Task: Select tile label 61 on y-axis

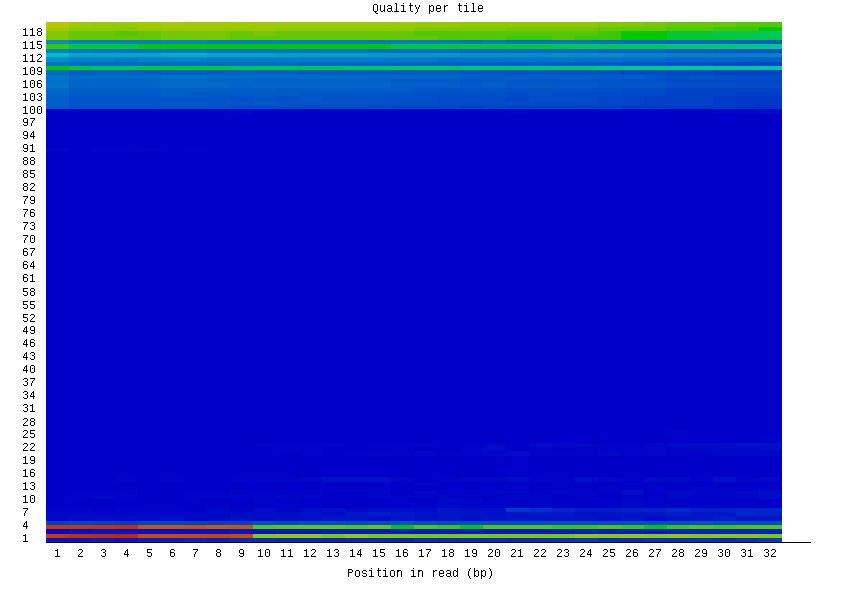Action: (x=29, y=278)
